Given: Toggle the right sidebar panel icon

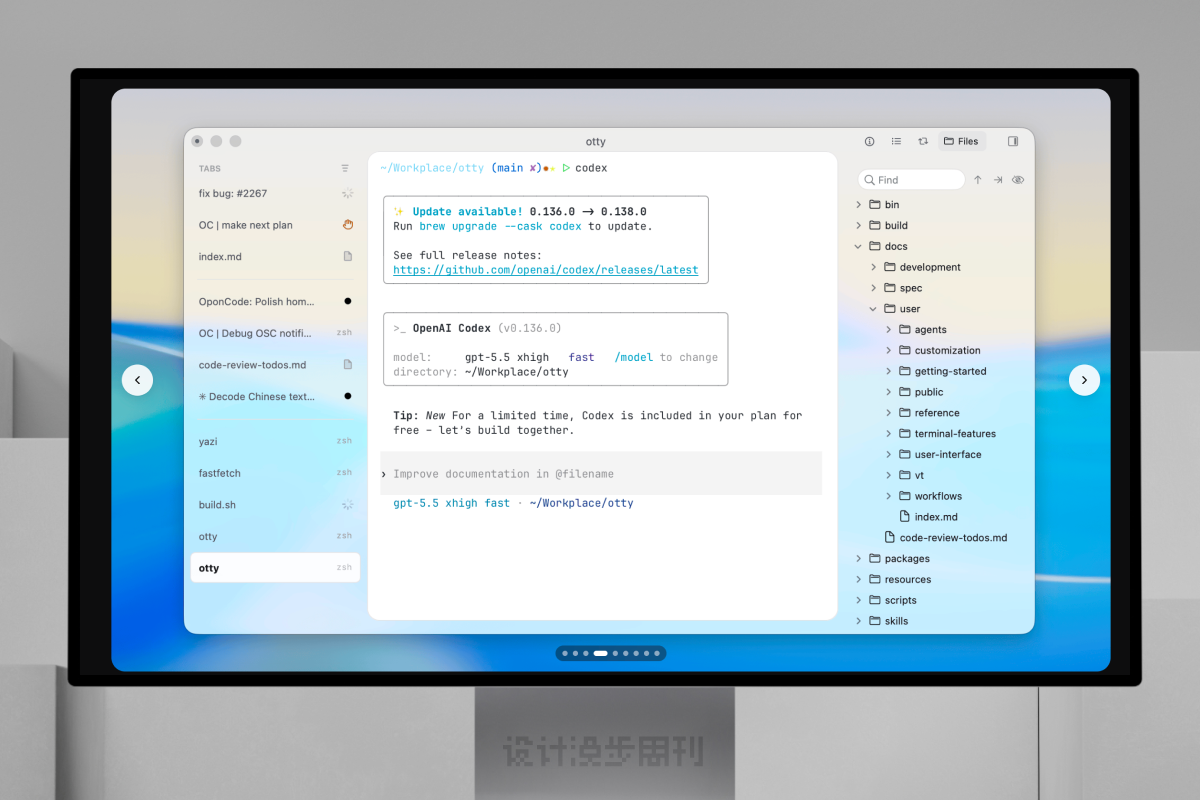Looking at the screenshot, I should [1013, 141].
